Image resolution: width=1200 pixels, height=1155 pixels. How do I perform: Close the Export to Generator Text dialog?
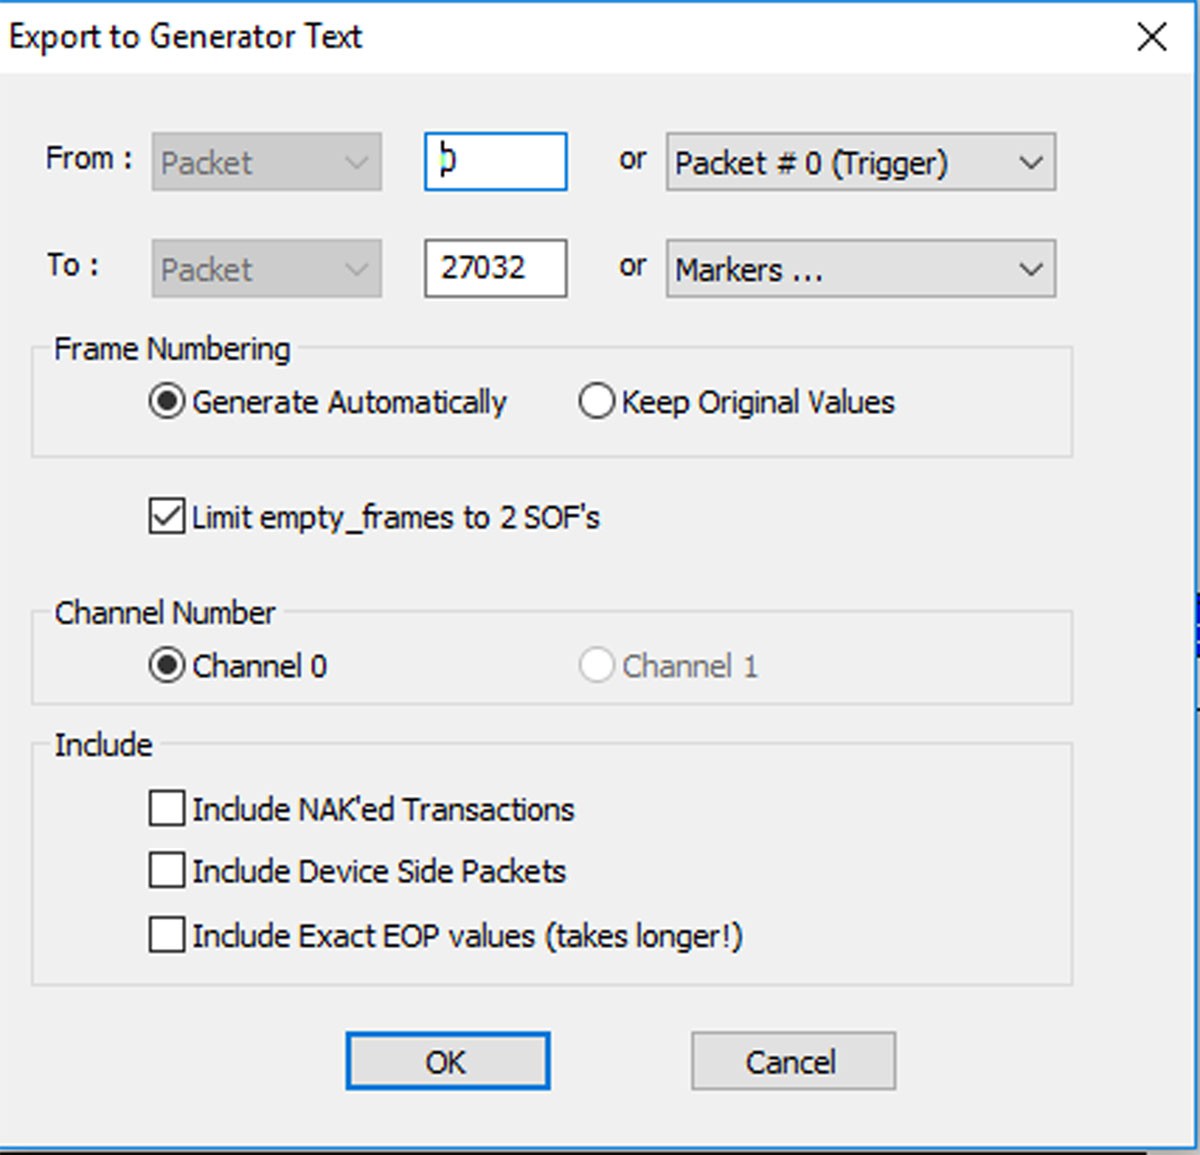click(x=1152, y=37)
